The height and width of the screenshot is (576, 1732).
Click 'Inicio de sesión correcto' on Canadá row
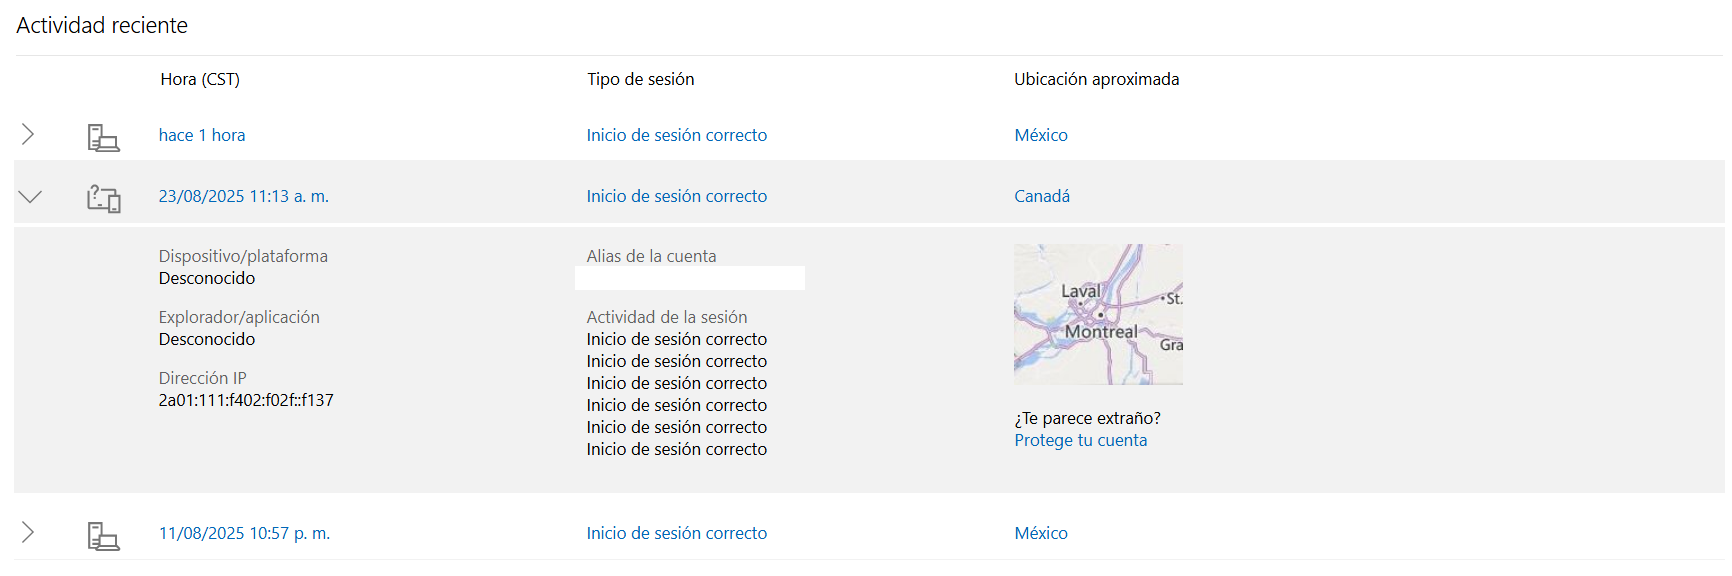(x=677, y=196)
